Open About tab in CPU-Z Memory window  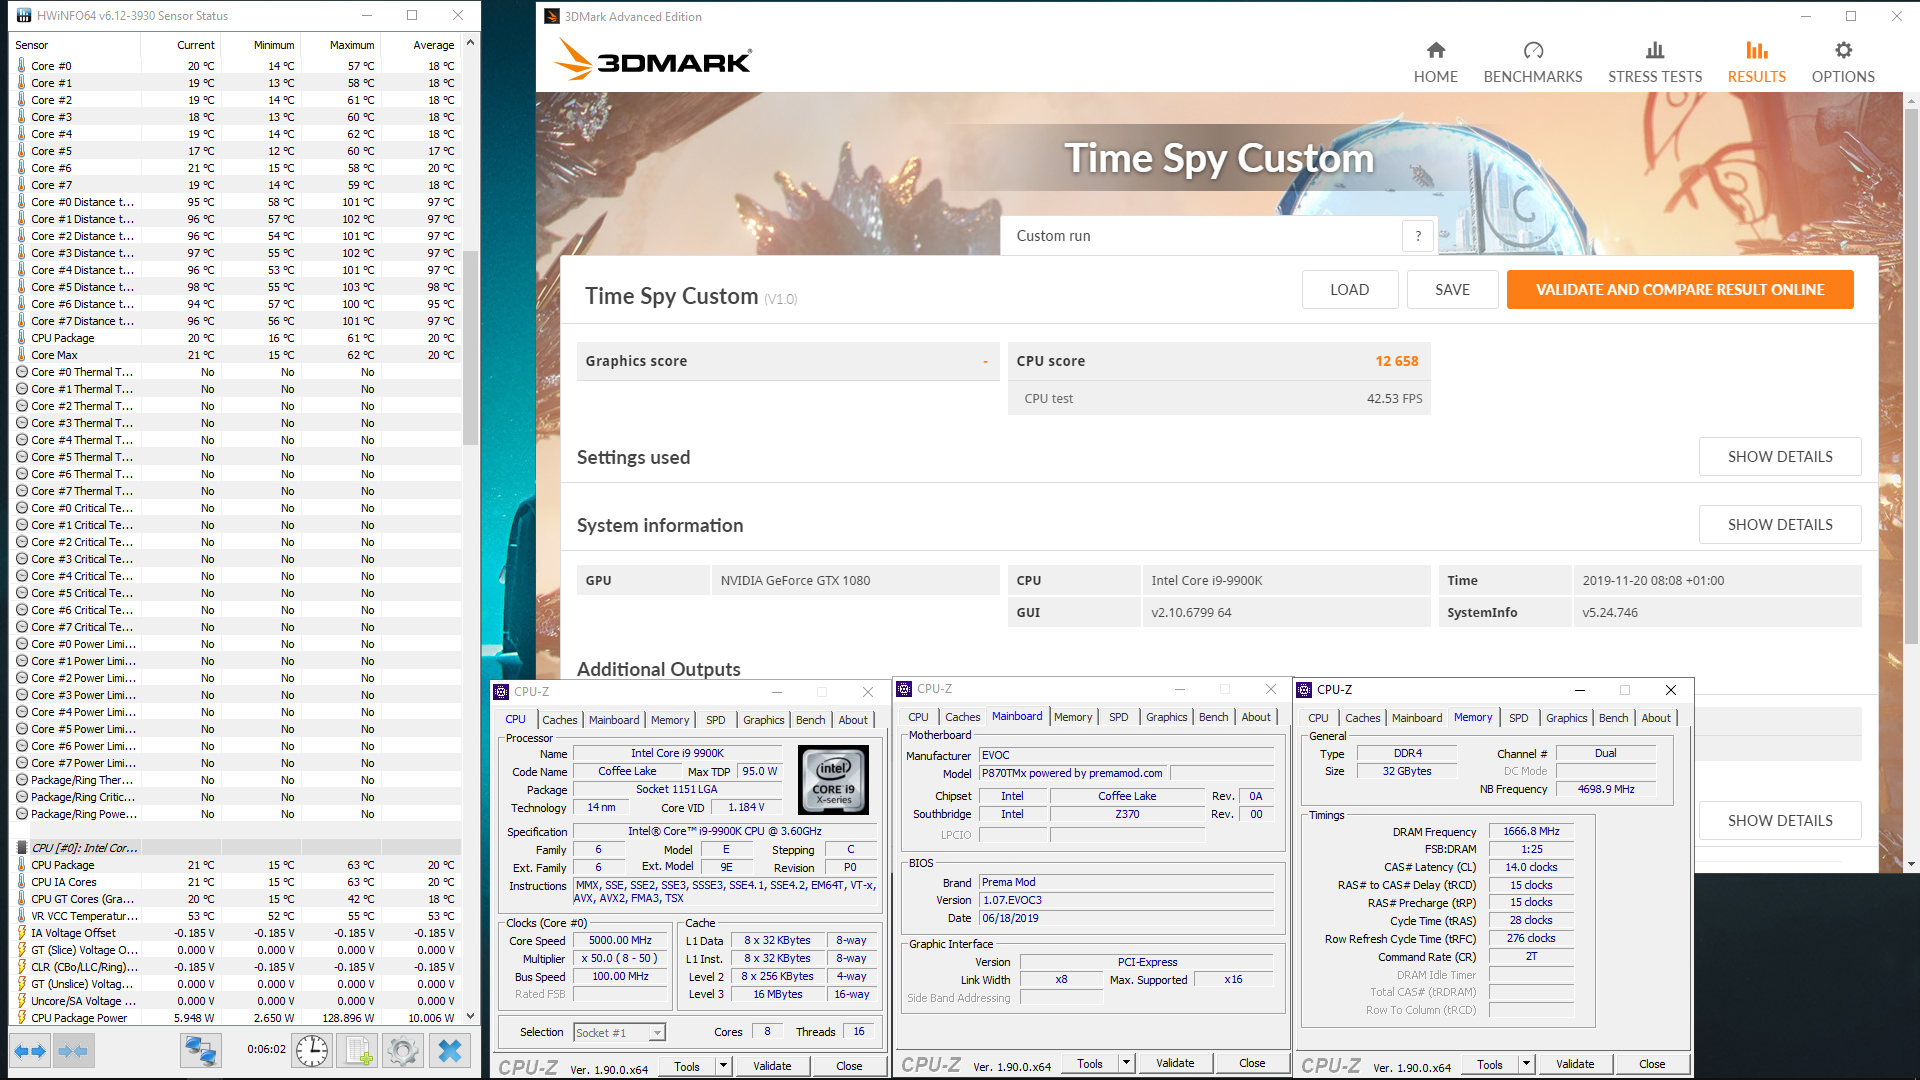(x=1655, y=718)
